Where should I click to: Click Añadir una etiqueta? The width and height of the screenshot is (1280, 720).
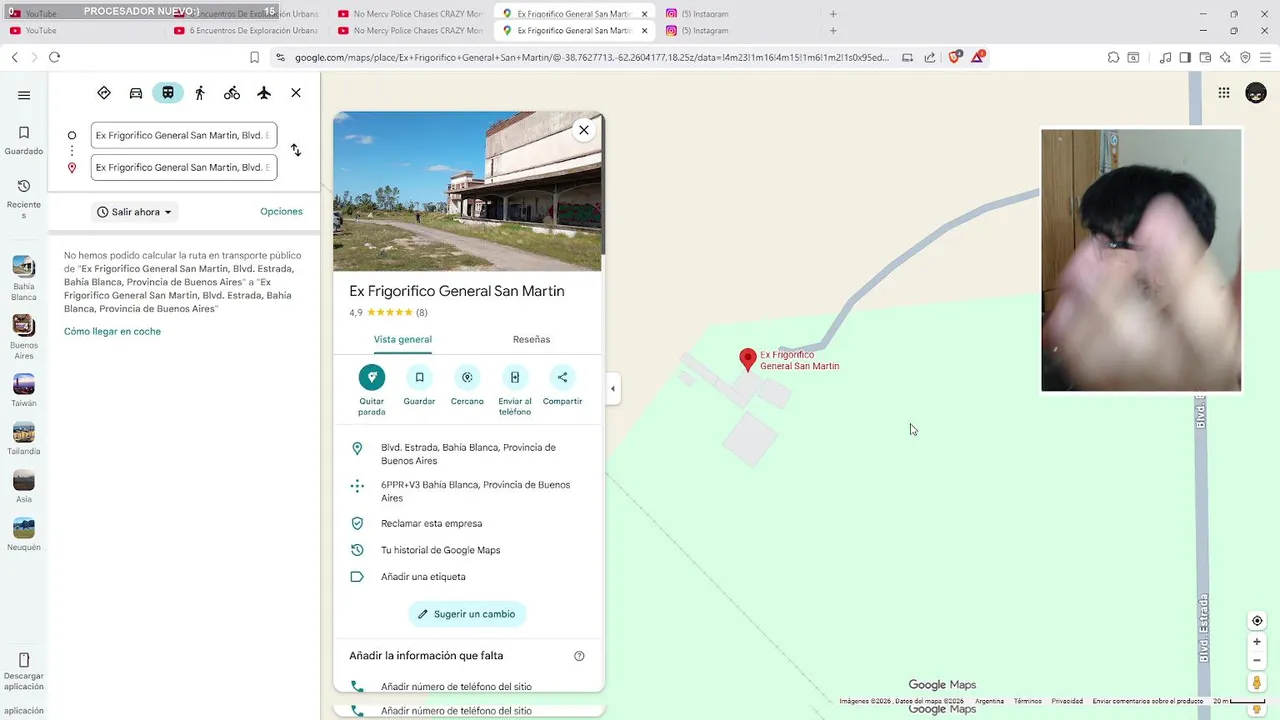point(469,577)
